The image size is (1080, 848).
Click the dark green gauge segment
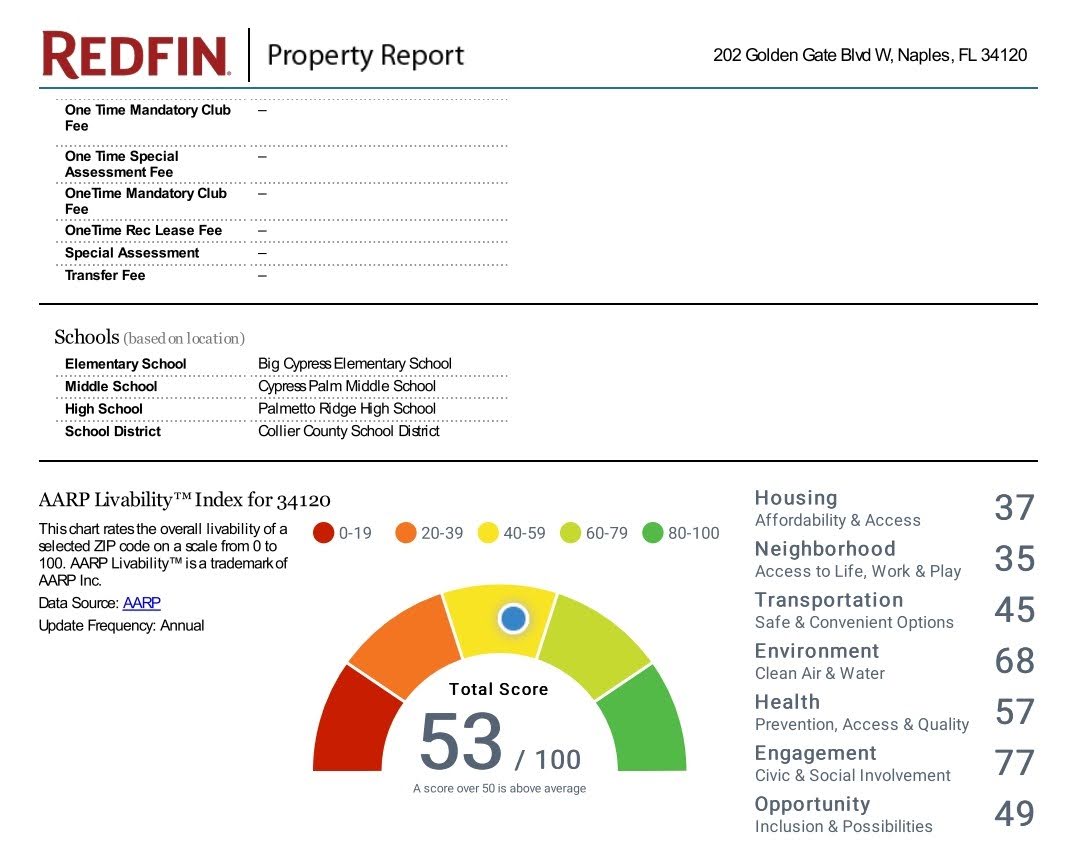point(654,718)
